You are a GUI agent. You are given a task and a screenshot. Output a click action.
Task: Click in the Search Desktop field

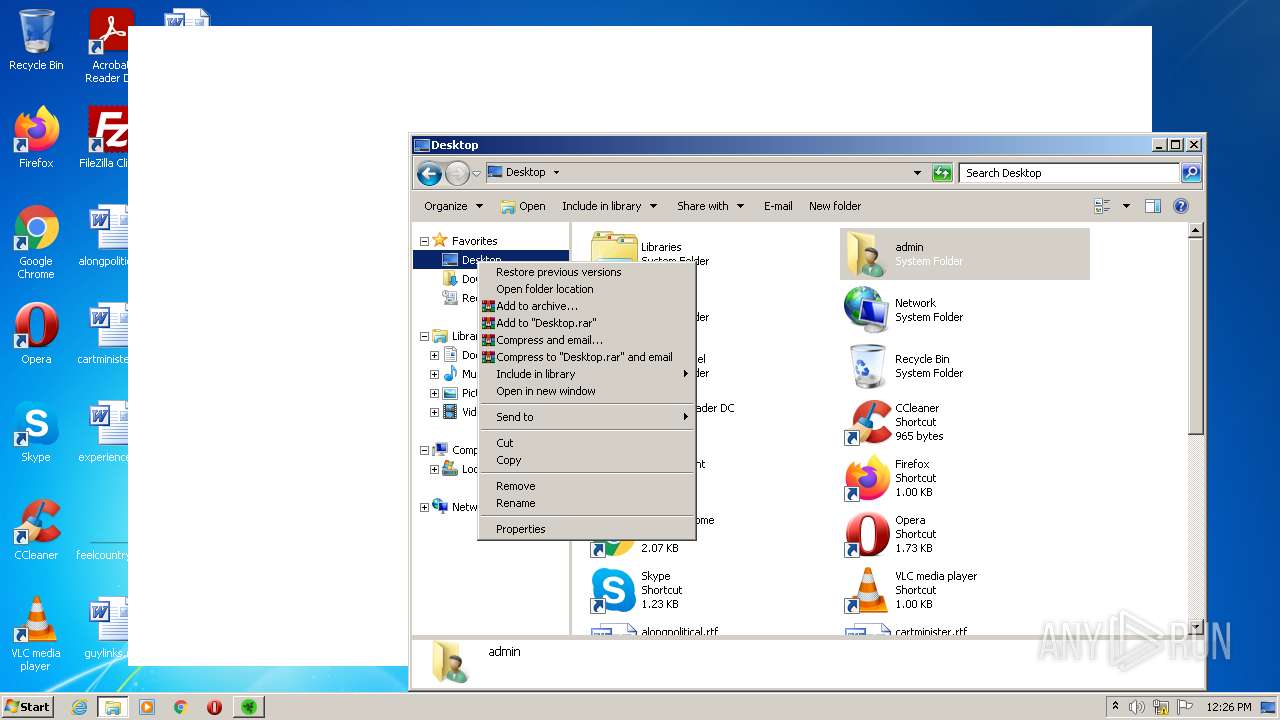[1069, 173]
